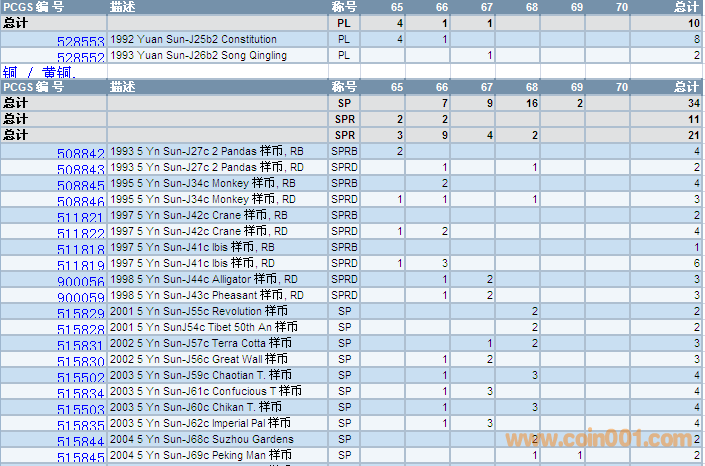This screenshot has height=466, width=705.
Task: Click PCGS number 515829 Revolution
Action: tap(80, 314)
